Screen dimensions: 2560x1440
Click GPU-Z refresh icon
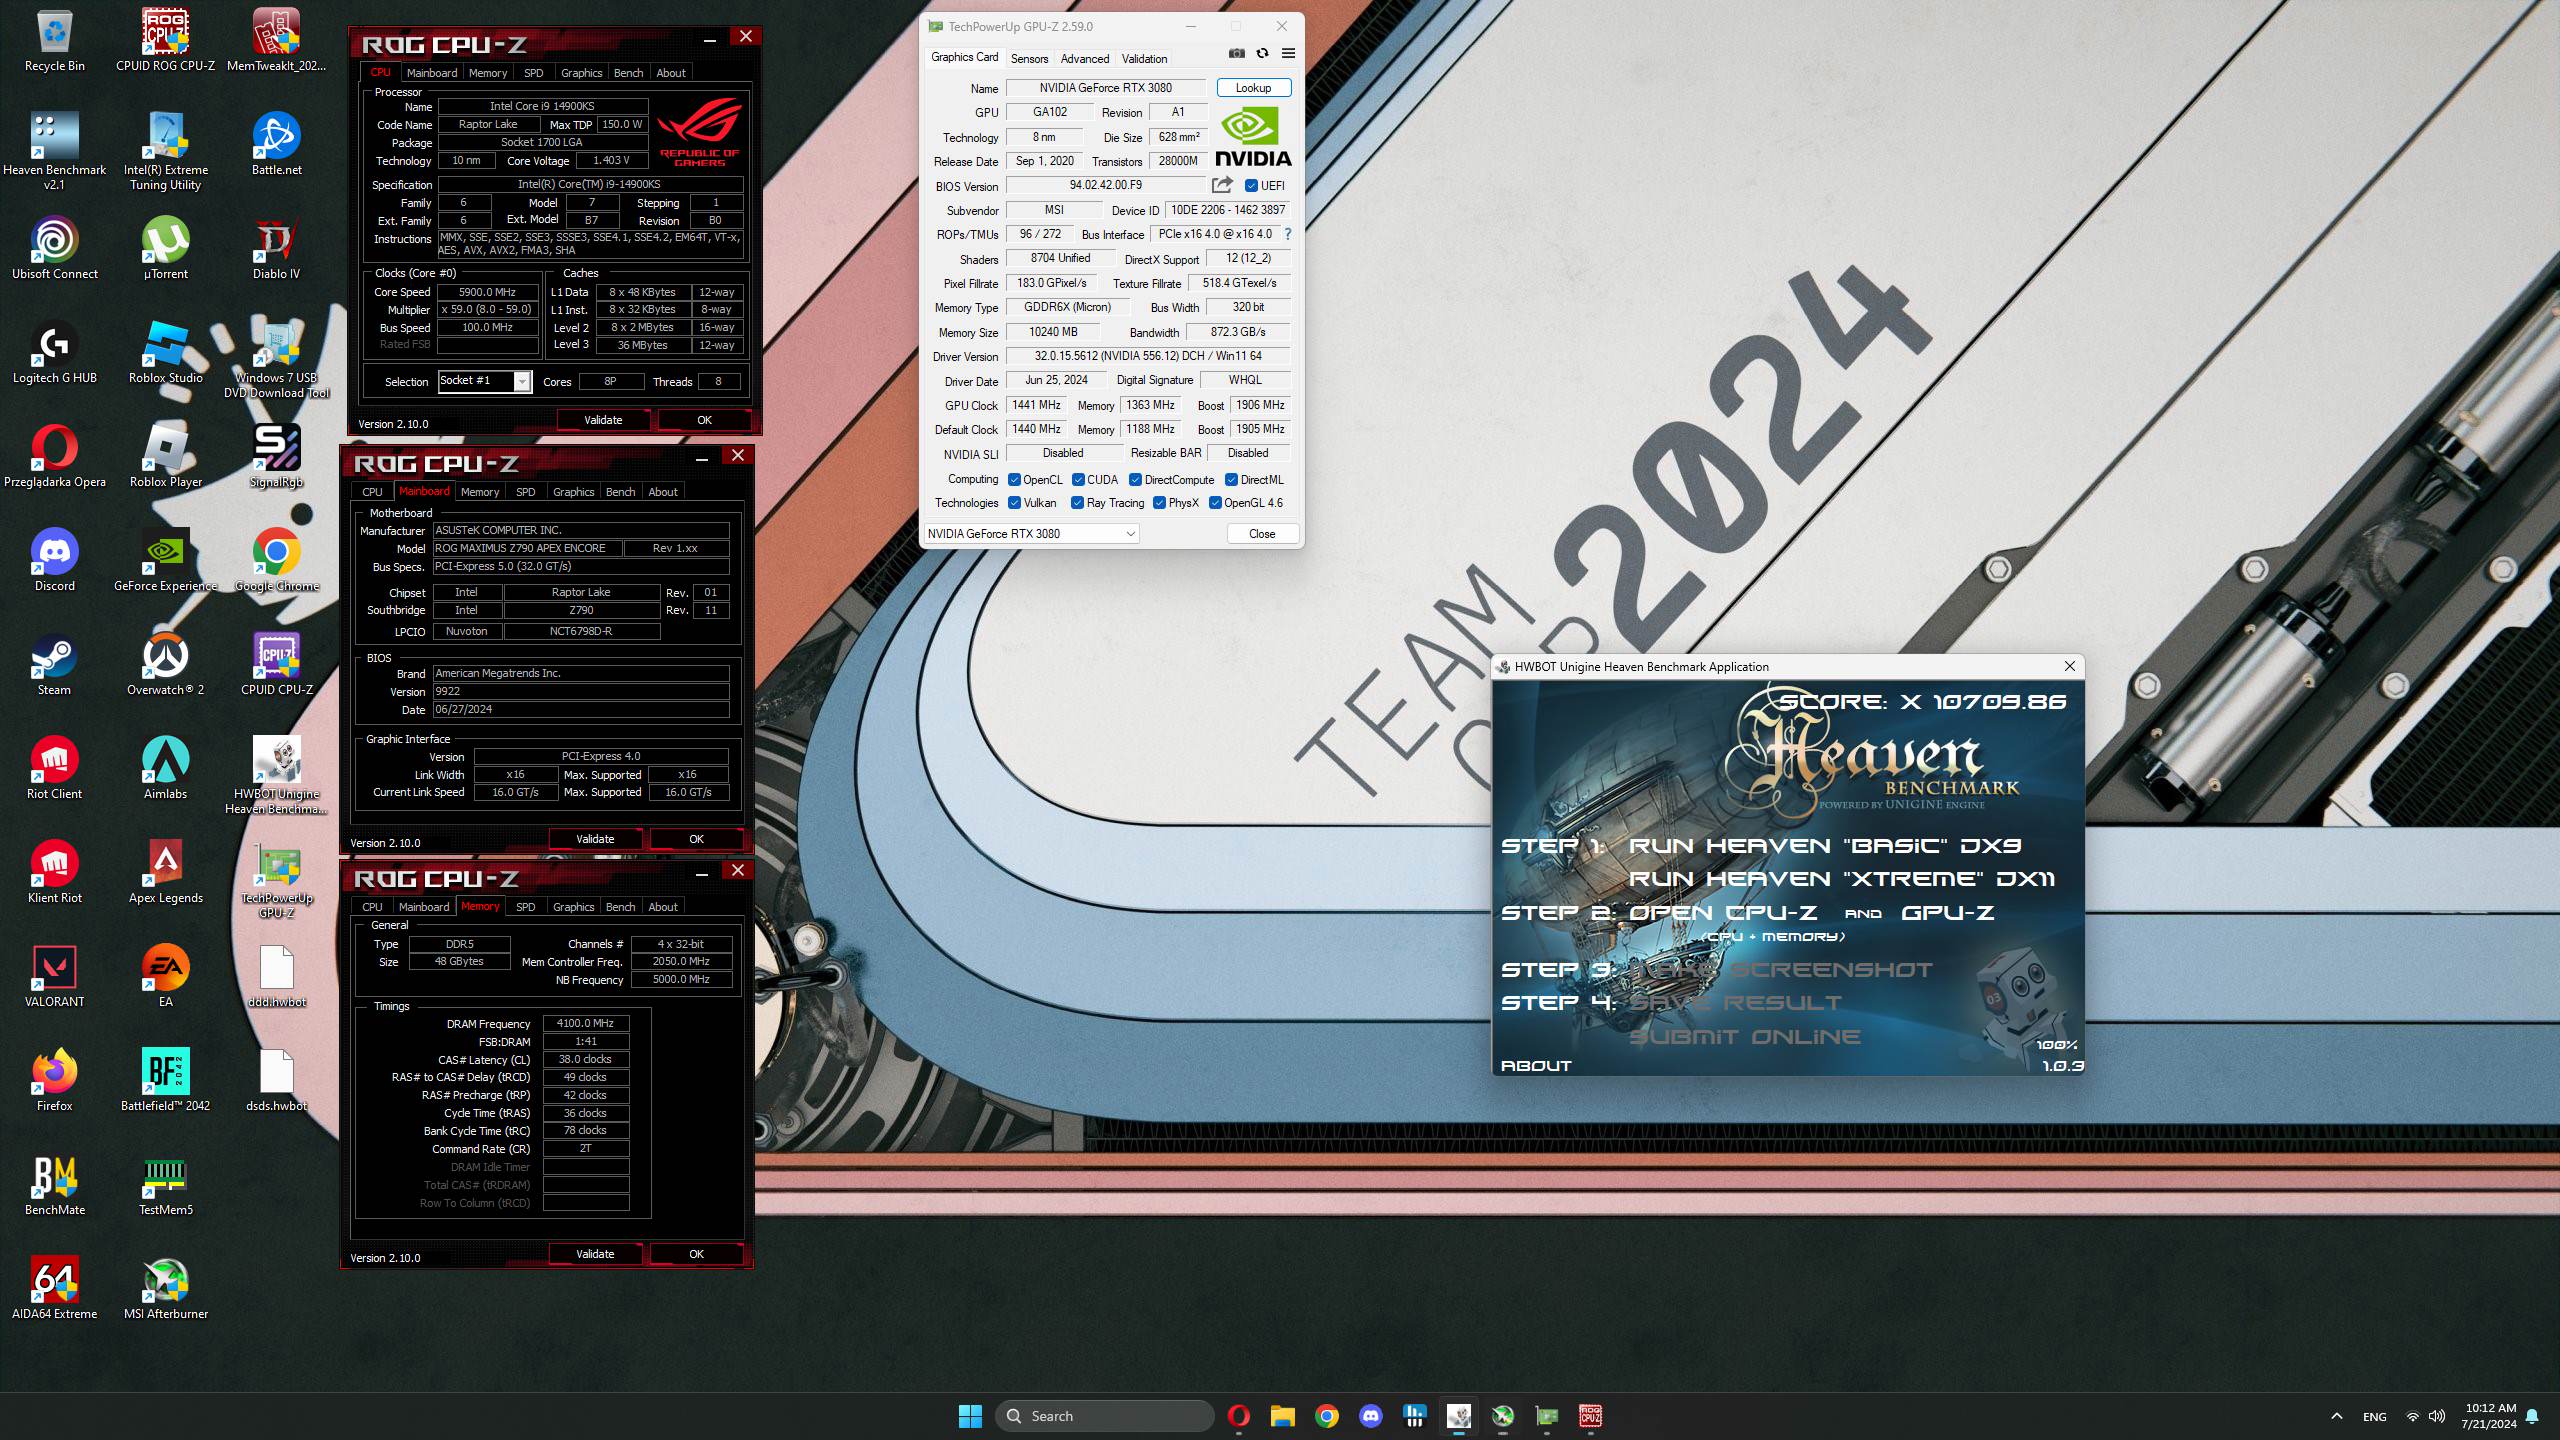(1263, 54)
